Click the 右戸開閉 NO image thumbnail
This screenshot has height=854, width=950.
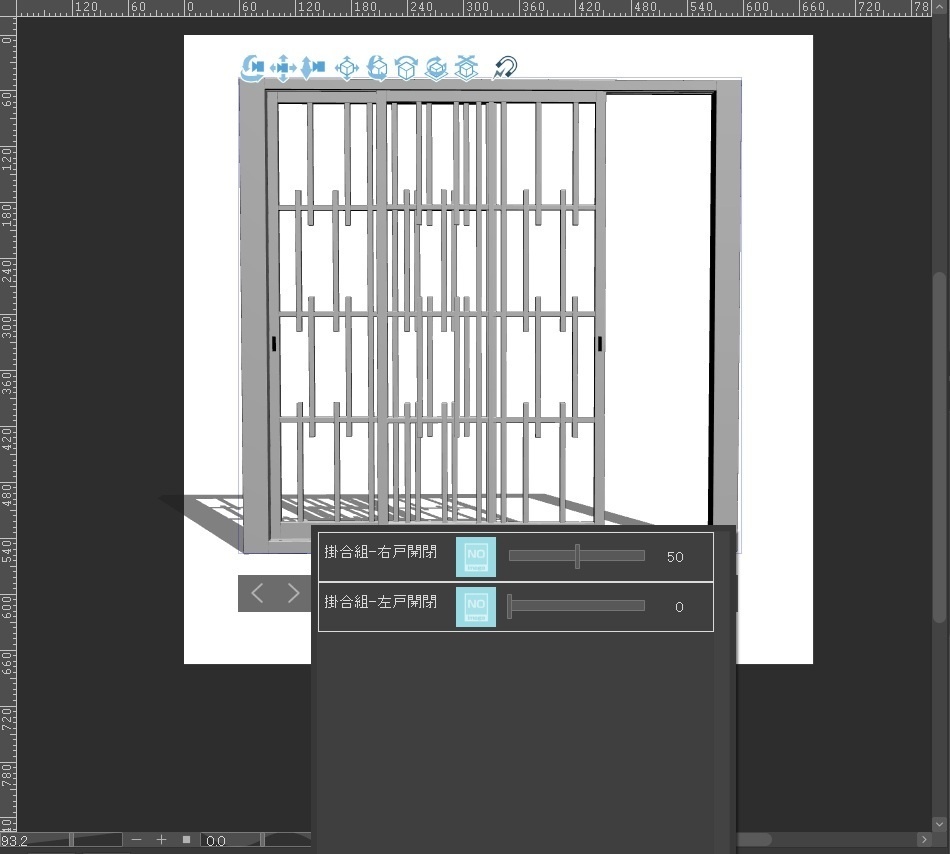[x=476, y=557]
